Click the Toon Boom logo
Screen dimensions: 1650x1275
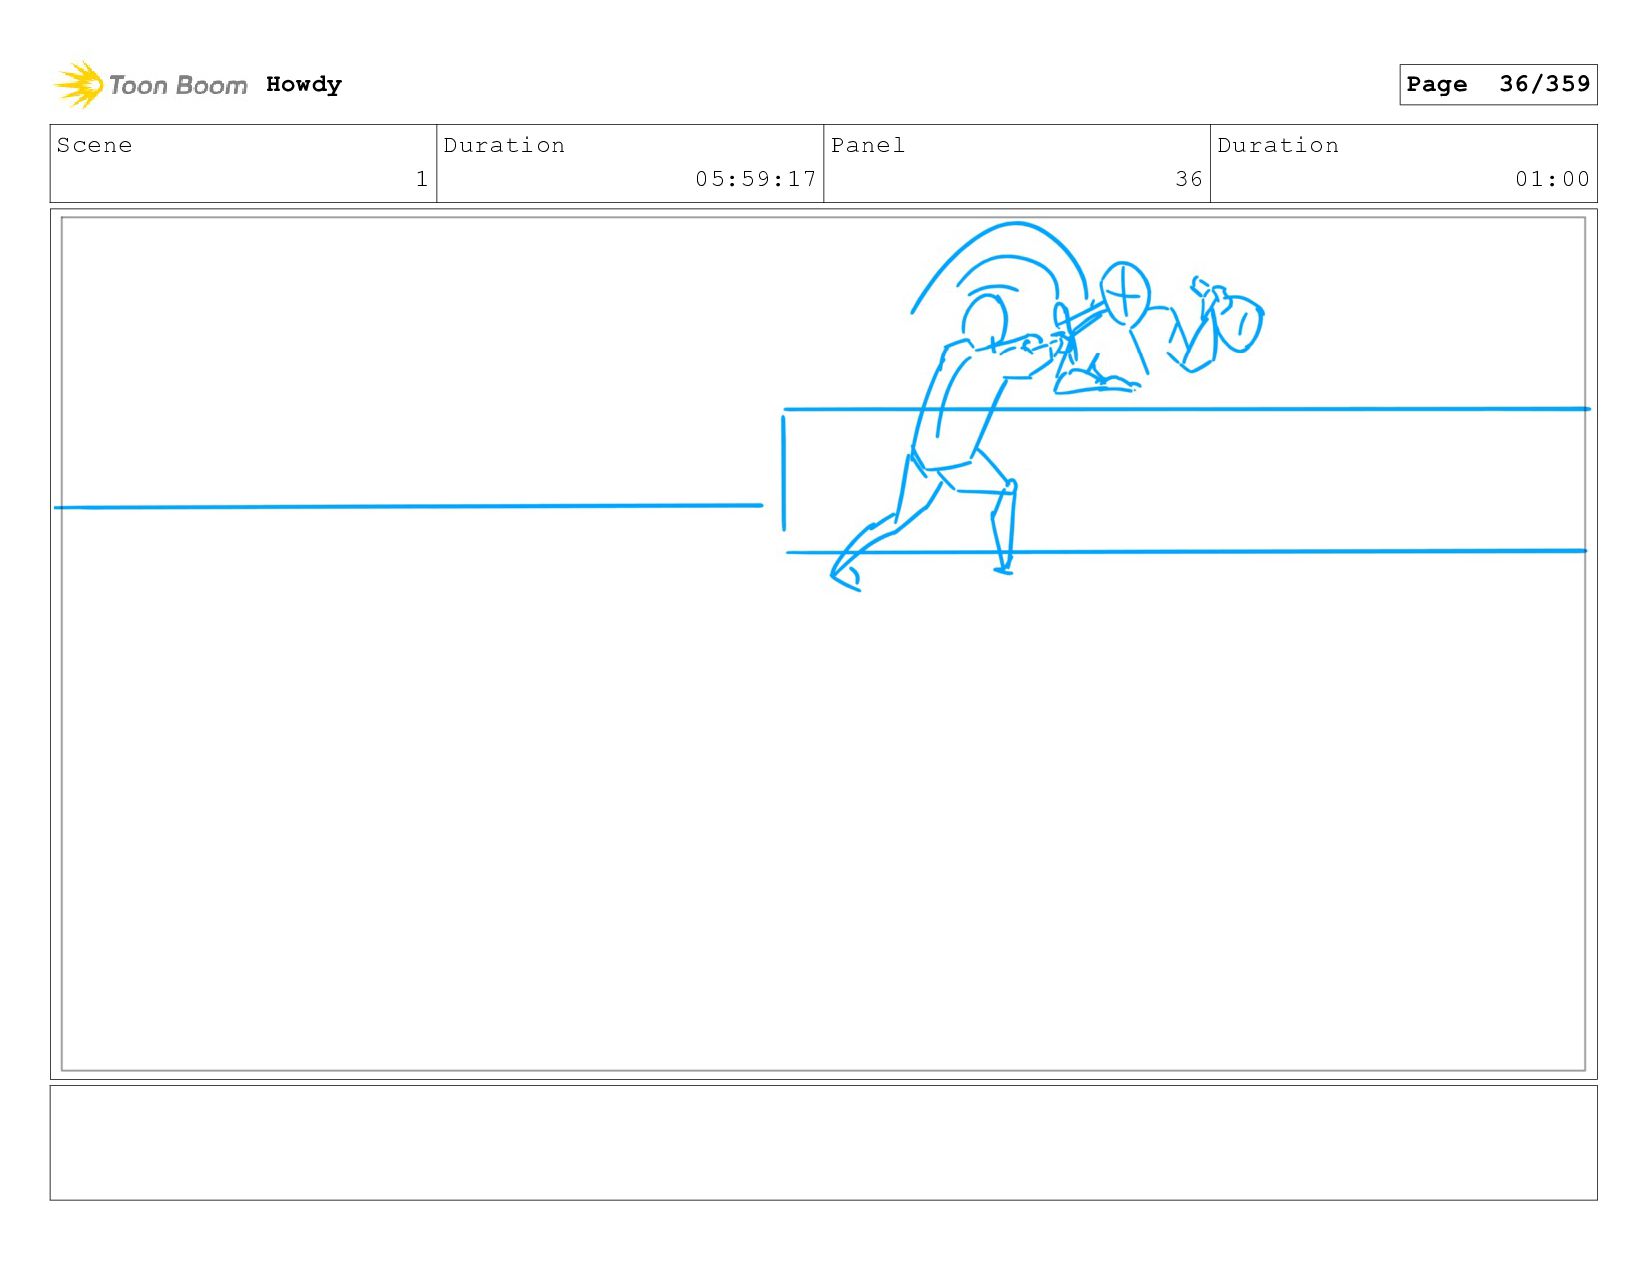point(150,85)
